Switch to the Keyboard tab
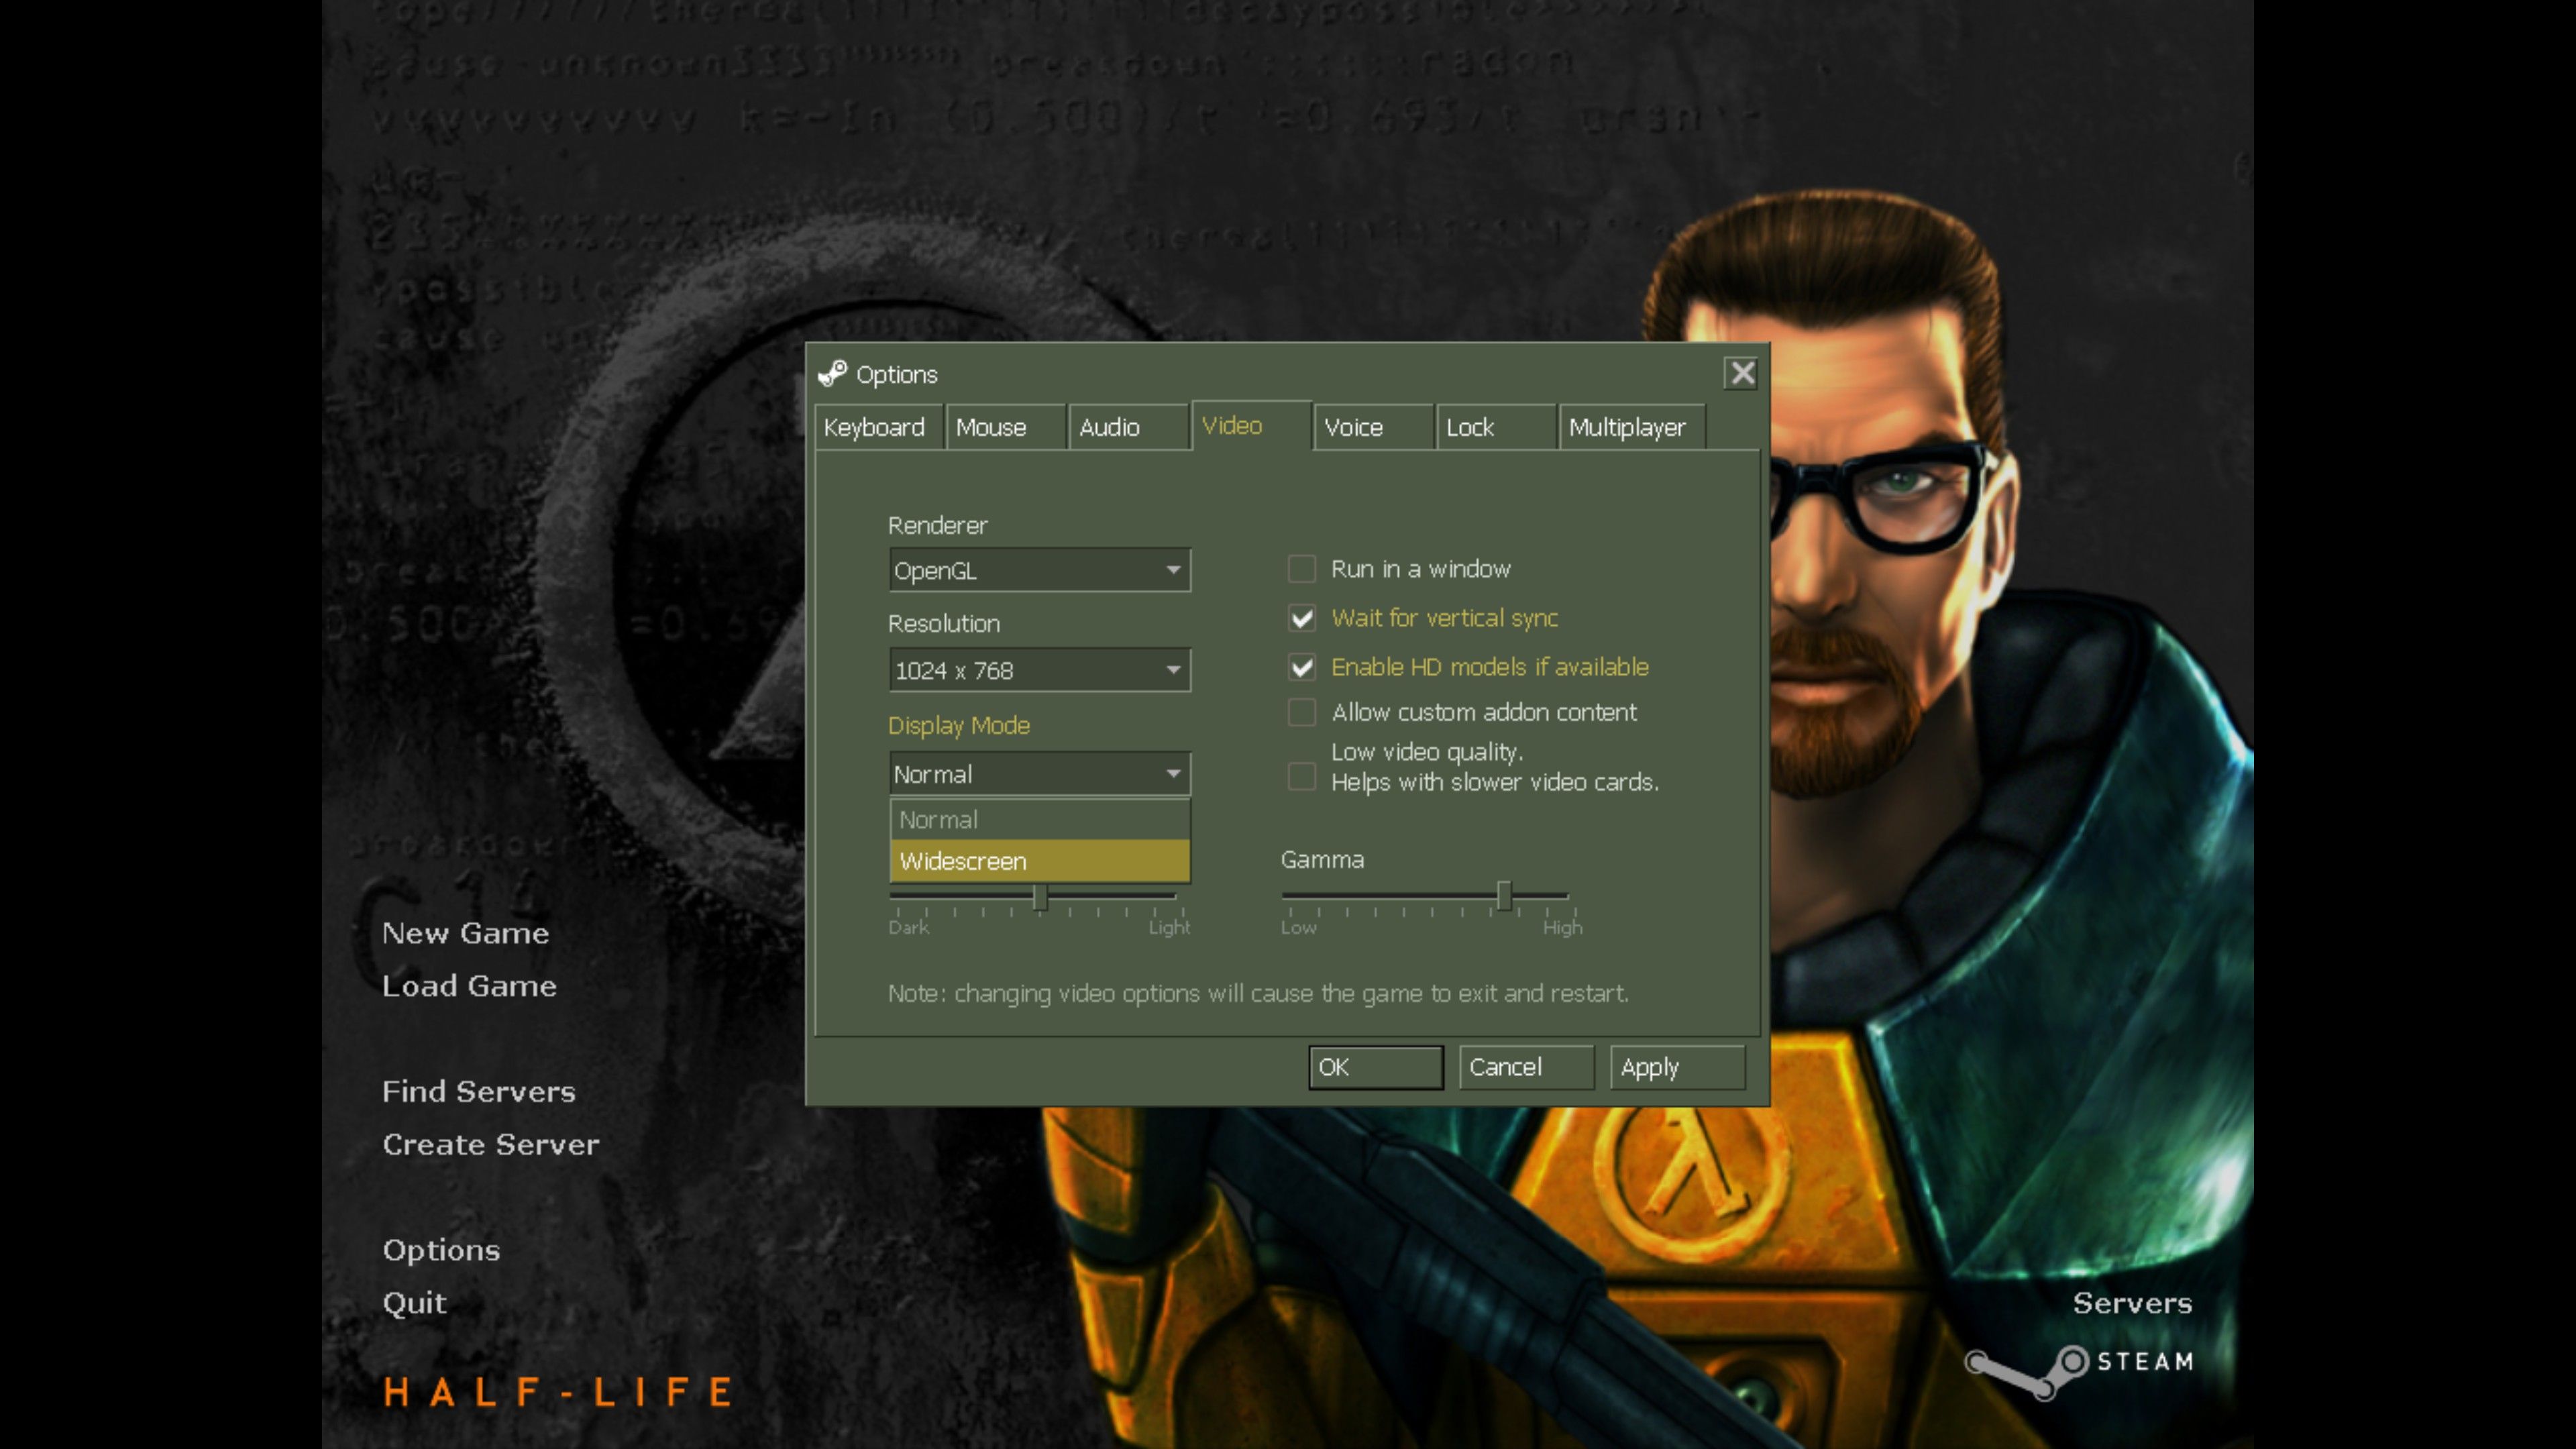 (878, 427)
